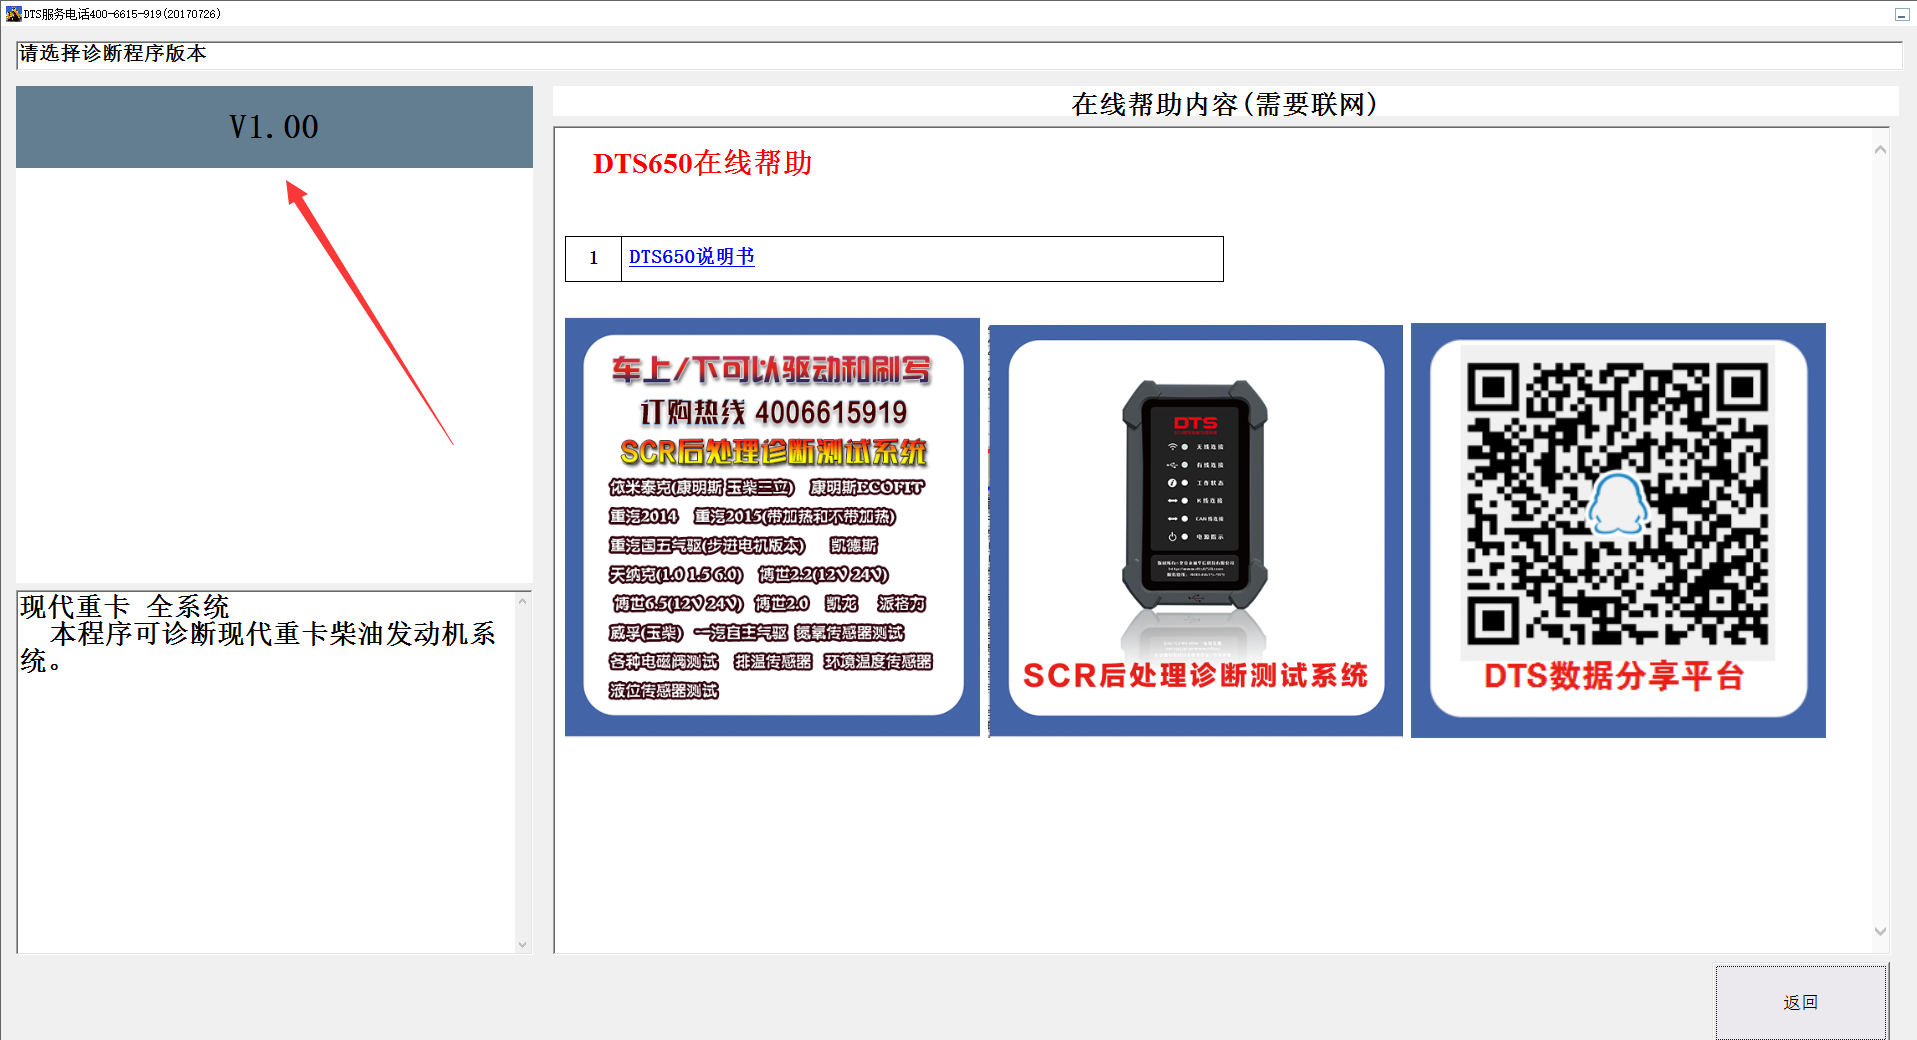1917x1040 pixels.
Task: Click the 返回 back button
Action: (x=1801, y=1002)
